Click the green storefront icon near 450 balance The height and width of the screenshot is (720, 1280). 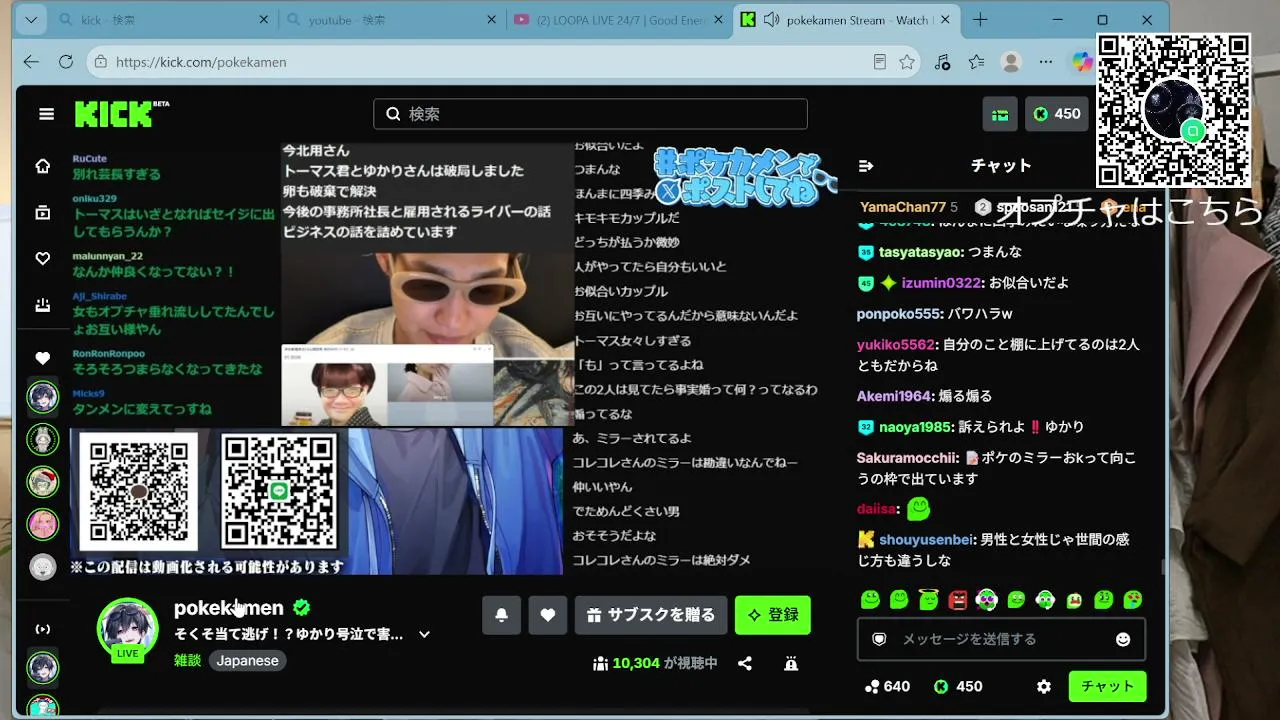click(x=1000, y=114)
